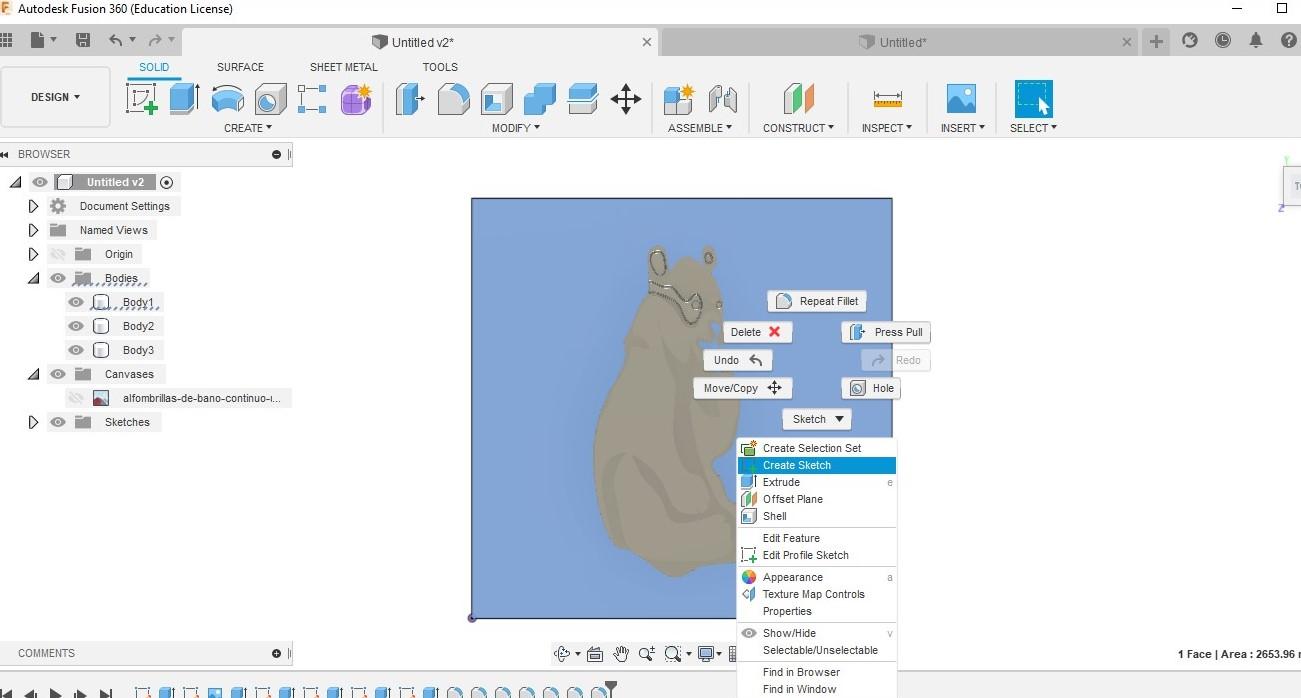Select the Hole tool in toolbar
The height and width of the screenshot is (698, 1301).
(x=270, y=99)
